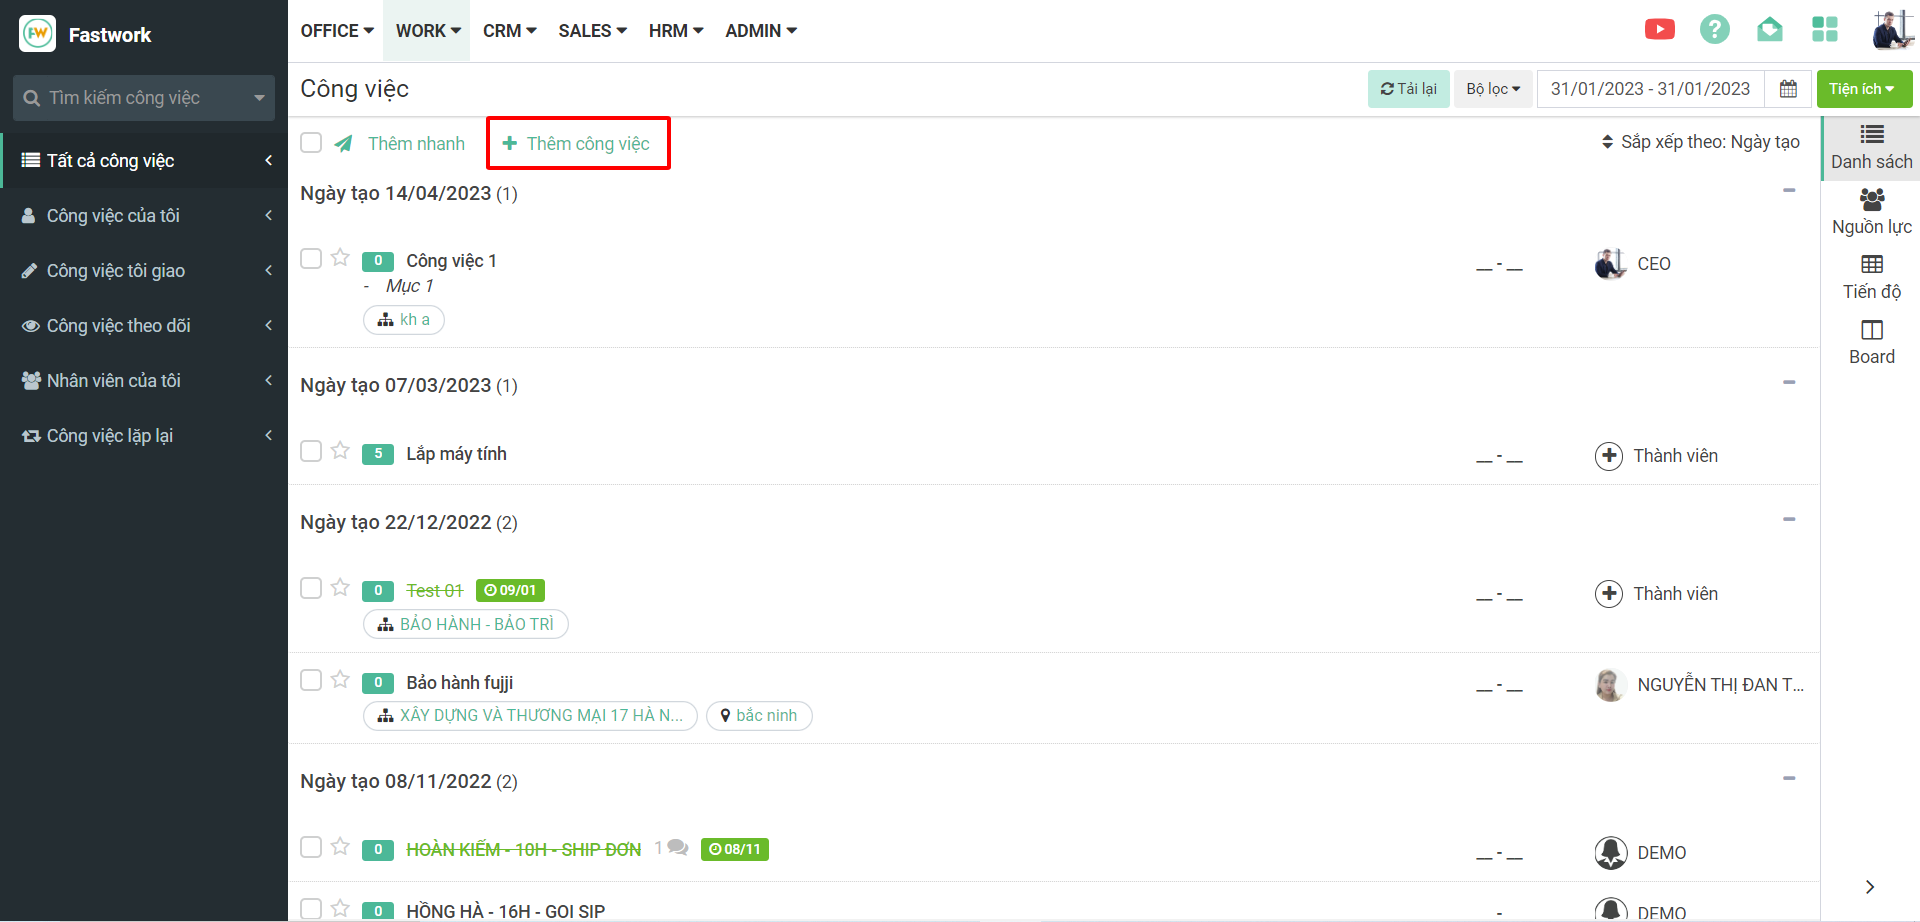Screen dimensions: 1920x922
Task: Expand the Tiện ích dropdown button
Action: (x=1863, y=89)
